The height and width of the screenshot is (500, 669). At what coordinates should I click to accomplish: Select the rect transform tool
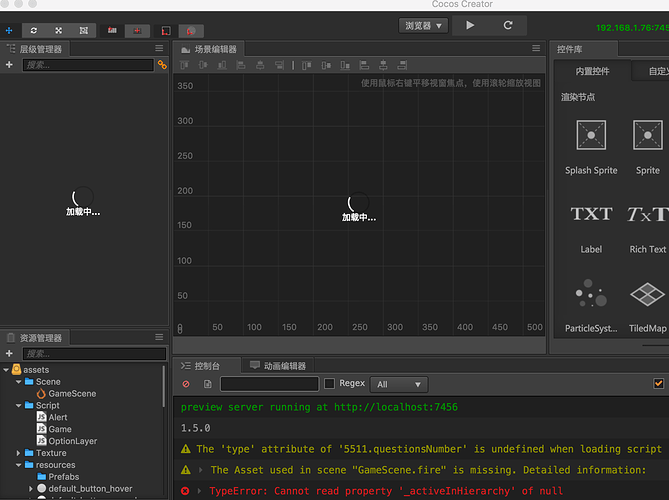pyautogui.click(x=84, y=30)
